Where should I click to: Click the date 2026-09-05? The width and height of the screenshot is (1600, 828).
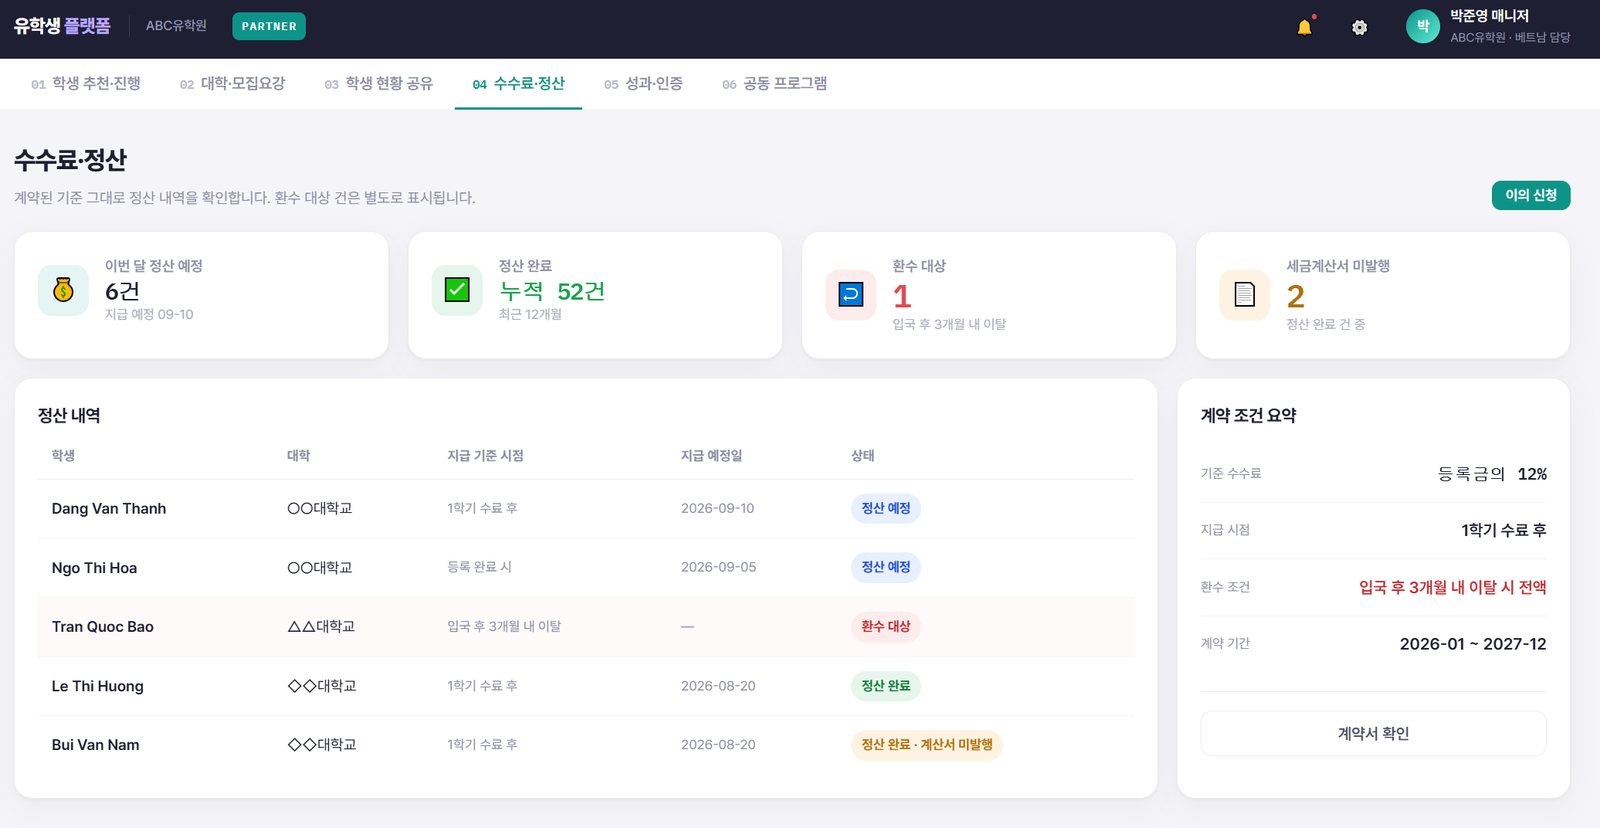click(718, 567)
